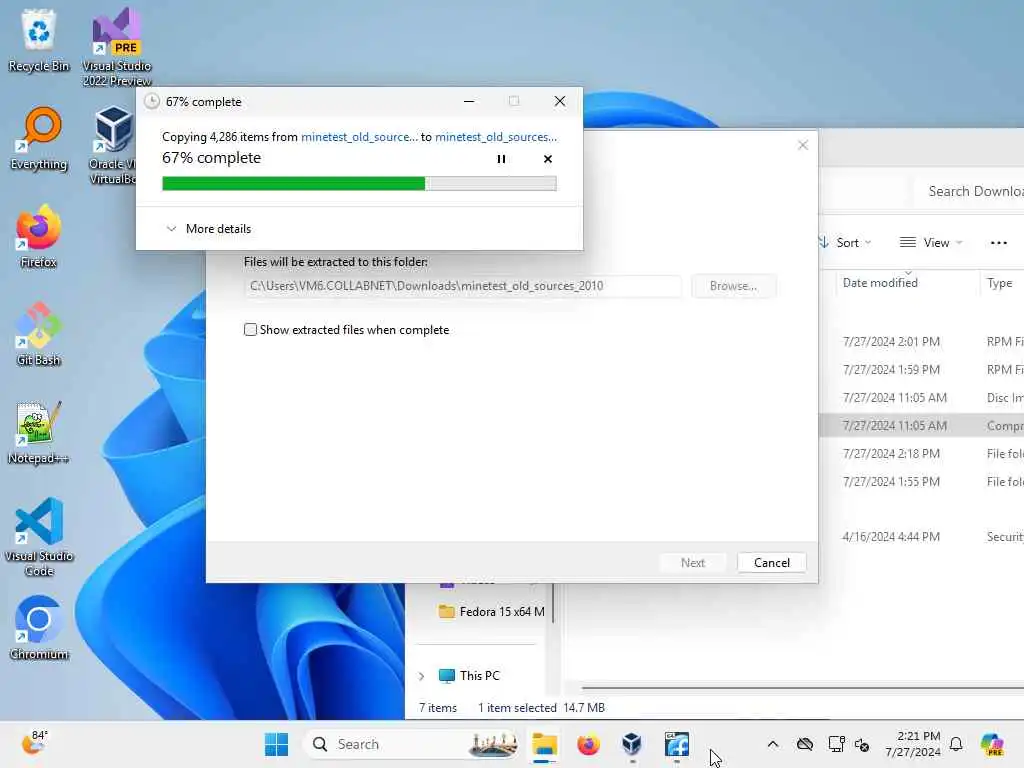1024x768 pixels.
Task: Click the Next button in the extract dialog
Action: pyautogui.click(x=693, y=563)
